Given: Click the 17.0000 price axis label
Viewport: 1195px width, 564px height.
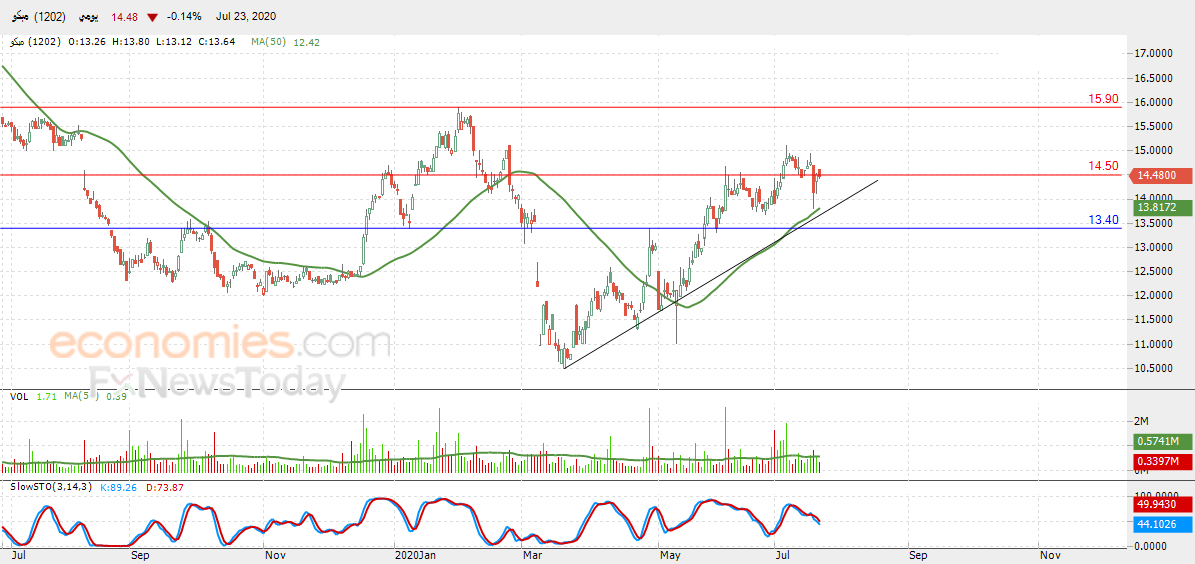Looking at the screenshot, I should point(1151,53).
